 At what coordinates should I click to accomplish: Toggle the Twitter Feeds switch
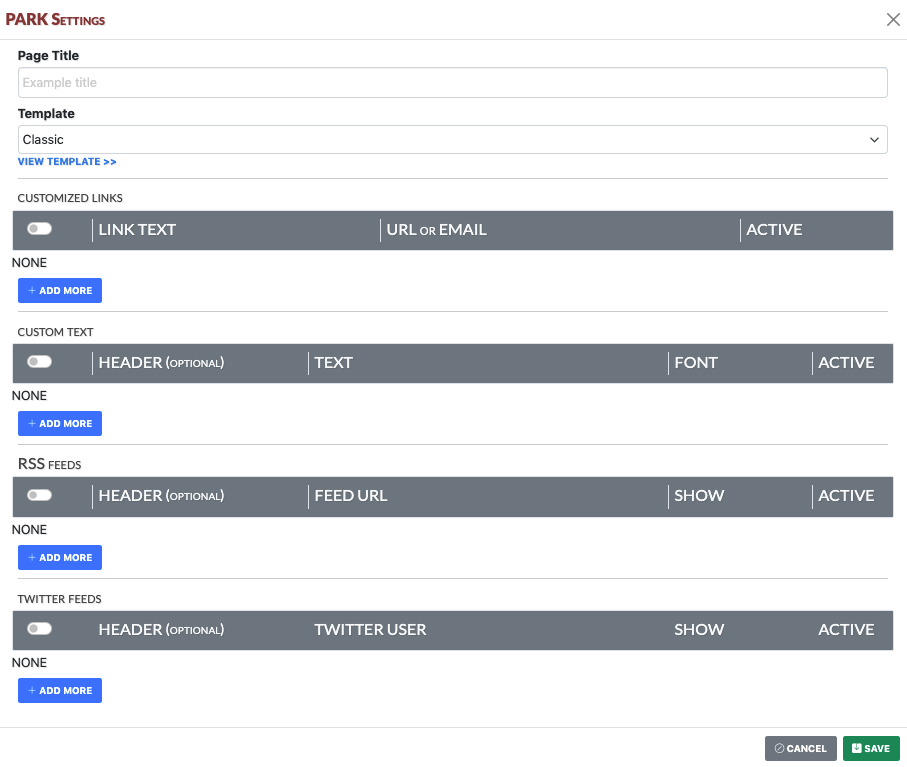[x=39, y=629]
